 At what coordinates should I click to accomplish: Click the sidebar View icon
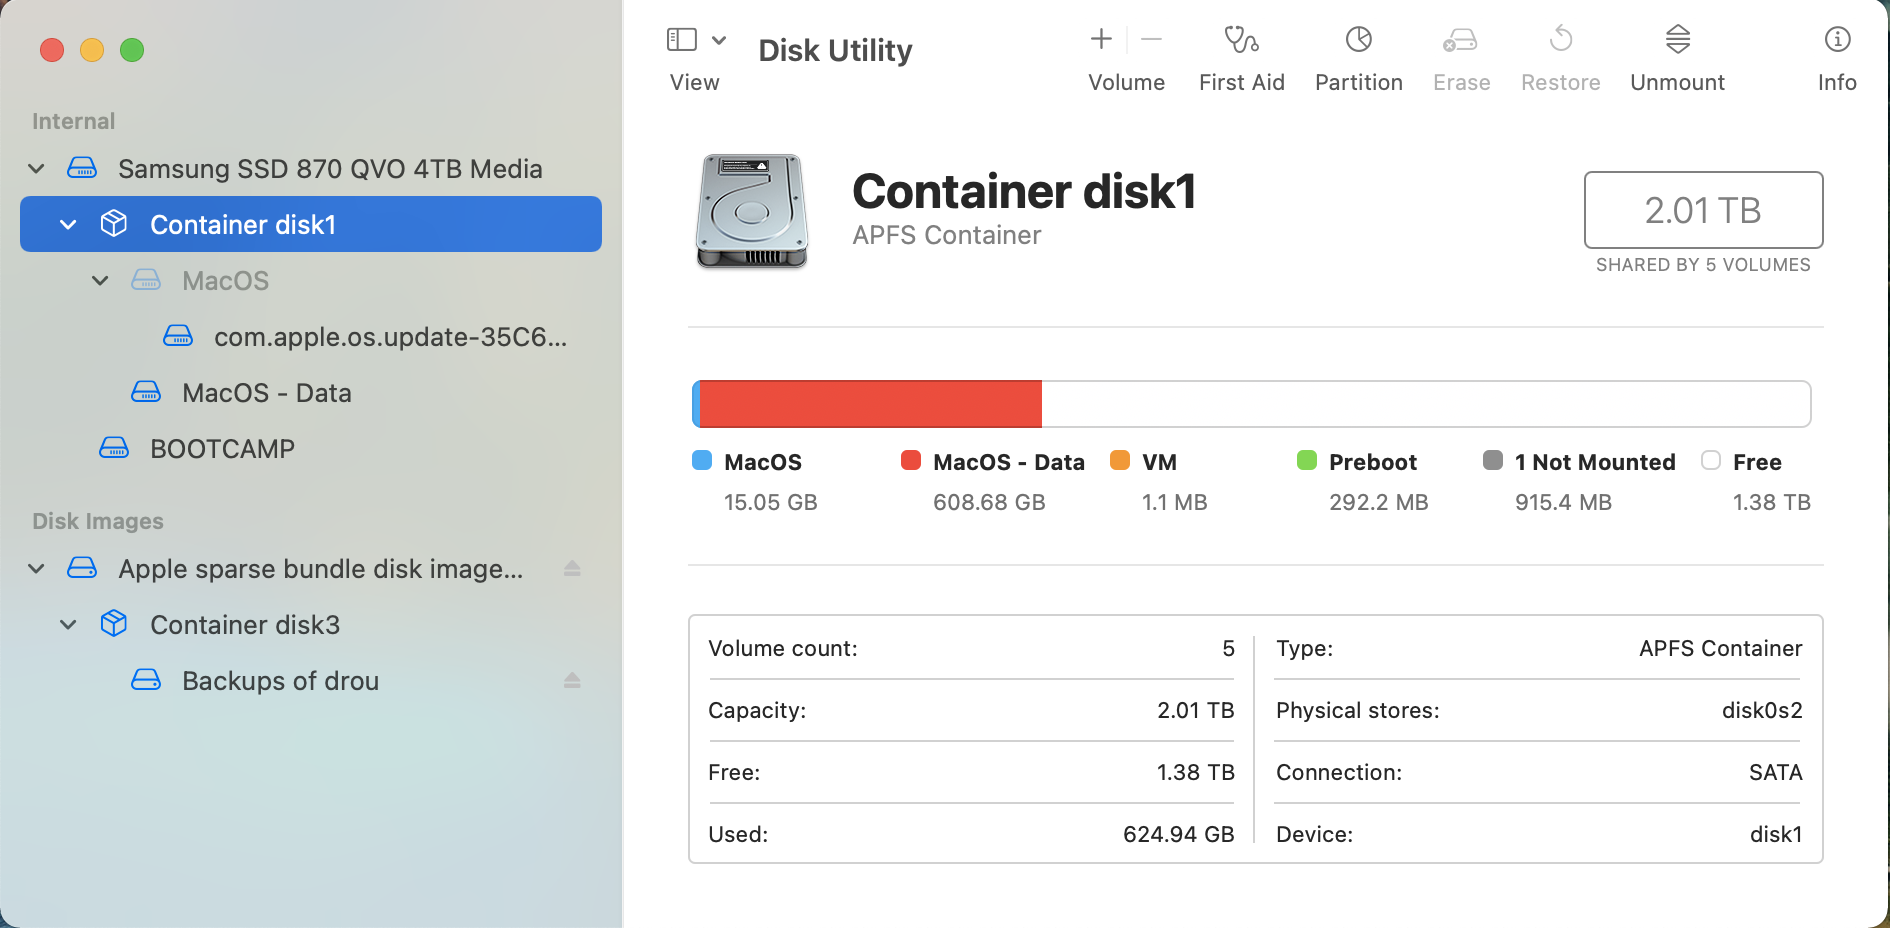682,40
